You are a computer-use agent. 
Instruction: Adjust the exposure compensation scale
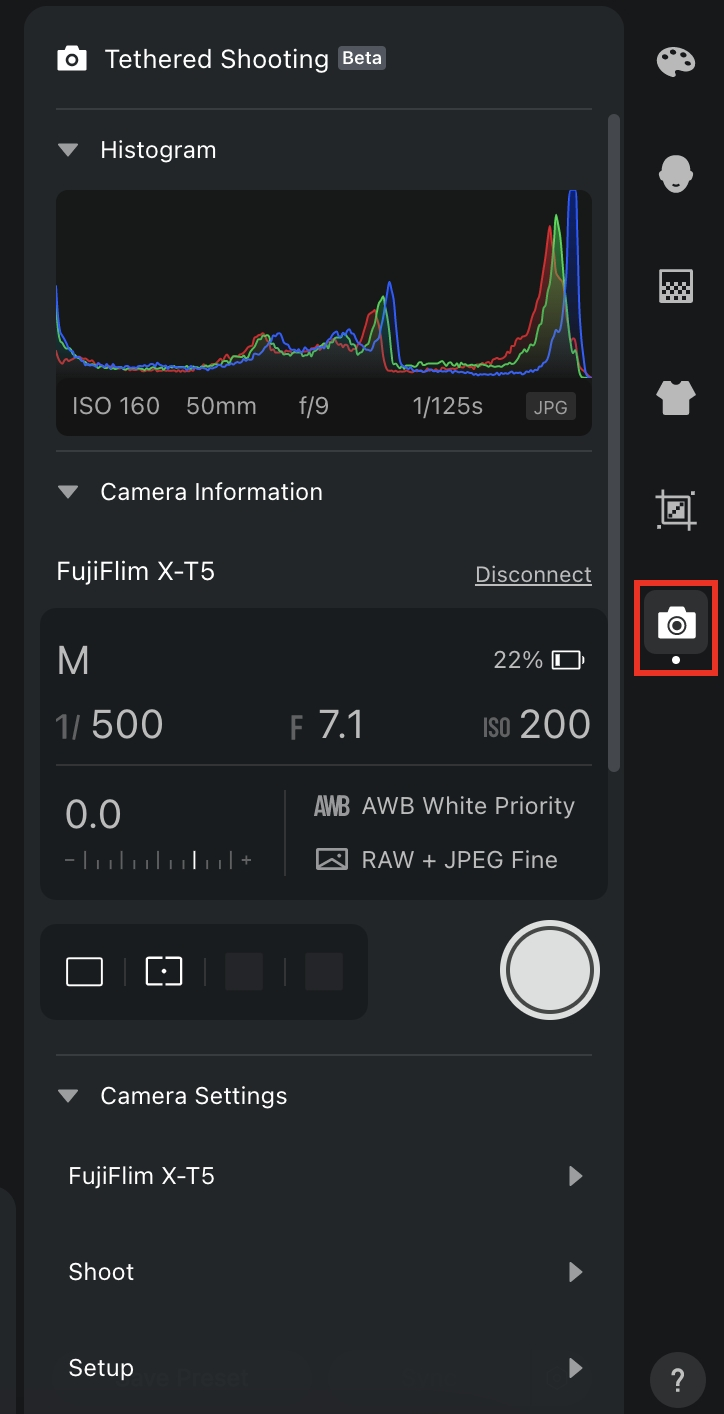[x=158, y=859]
